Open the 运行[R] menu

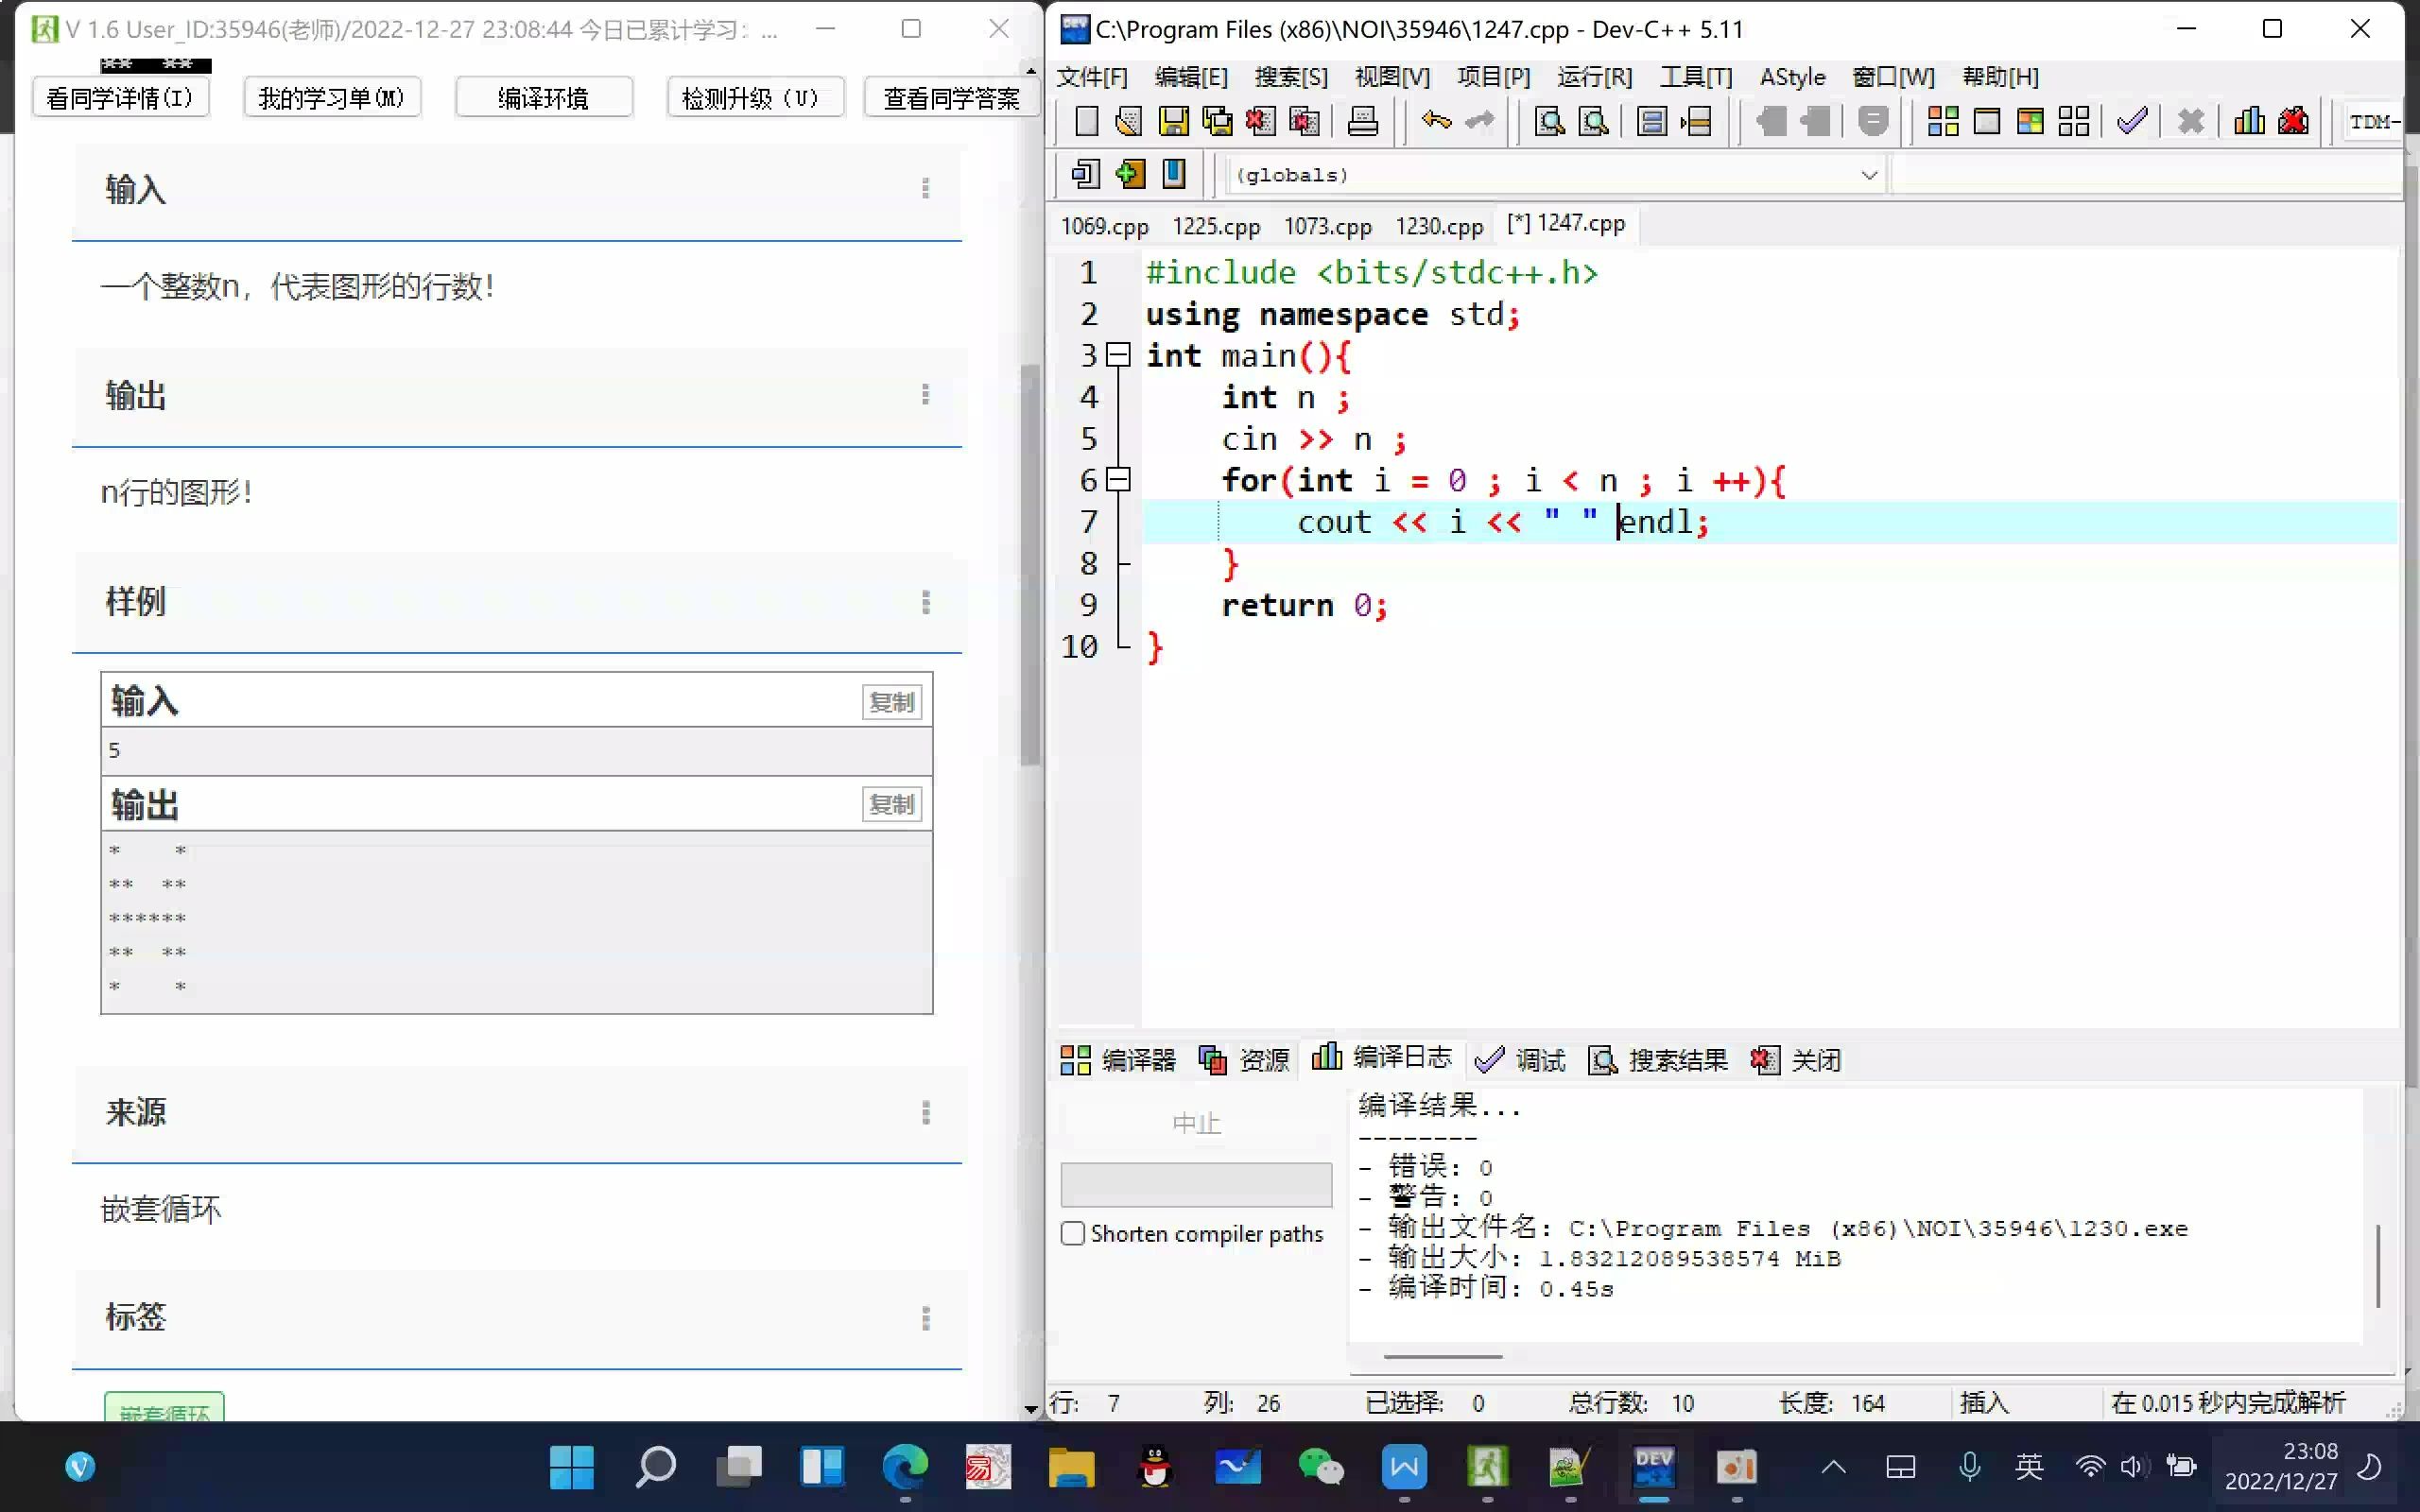pos(1594,77)
